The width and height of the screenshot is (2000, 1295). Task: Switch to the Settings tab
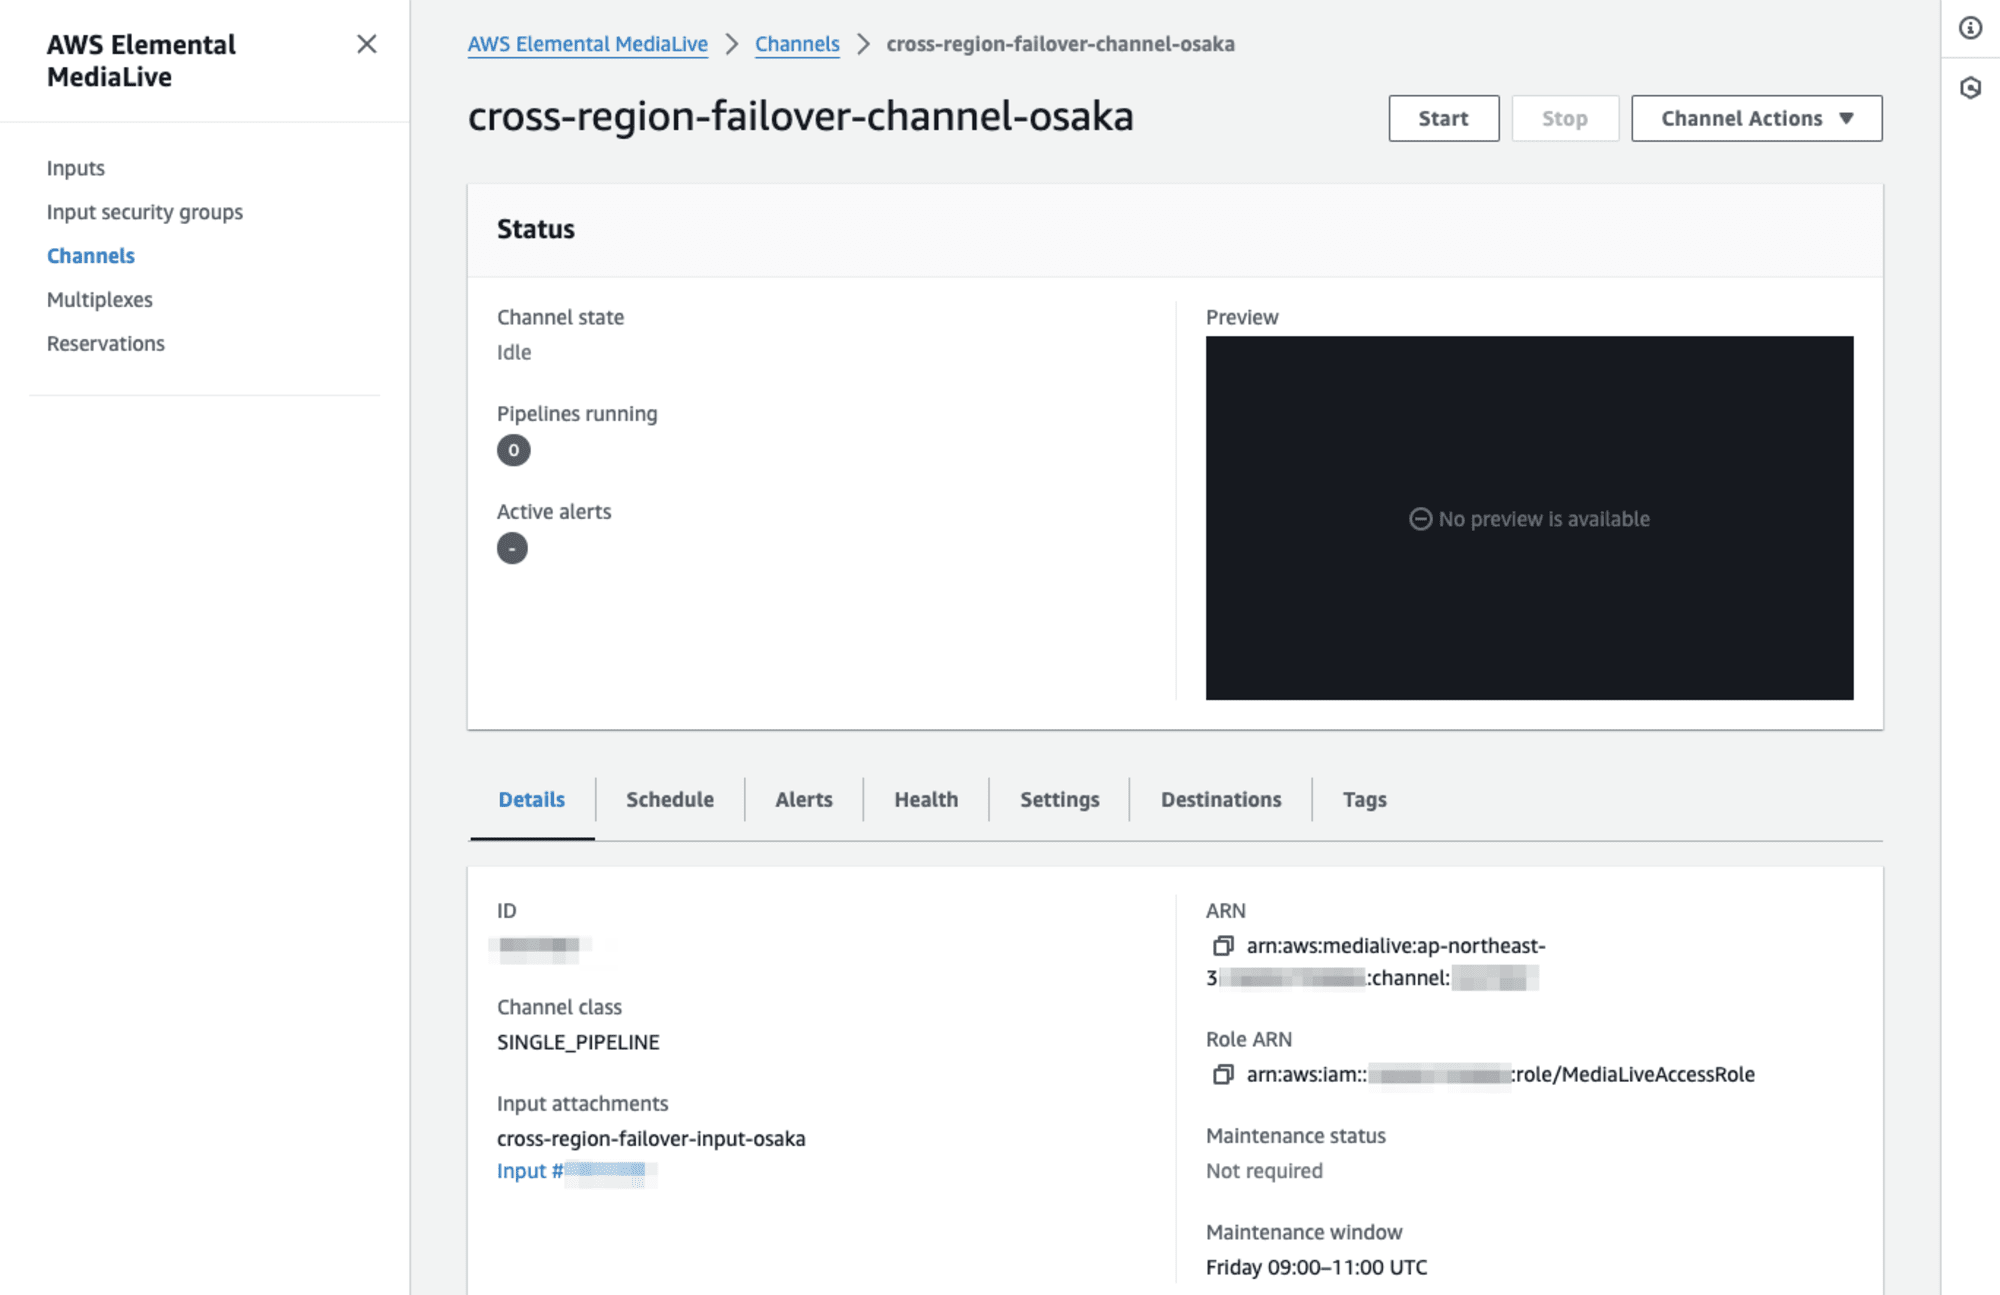coord(1060,799)
